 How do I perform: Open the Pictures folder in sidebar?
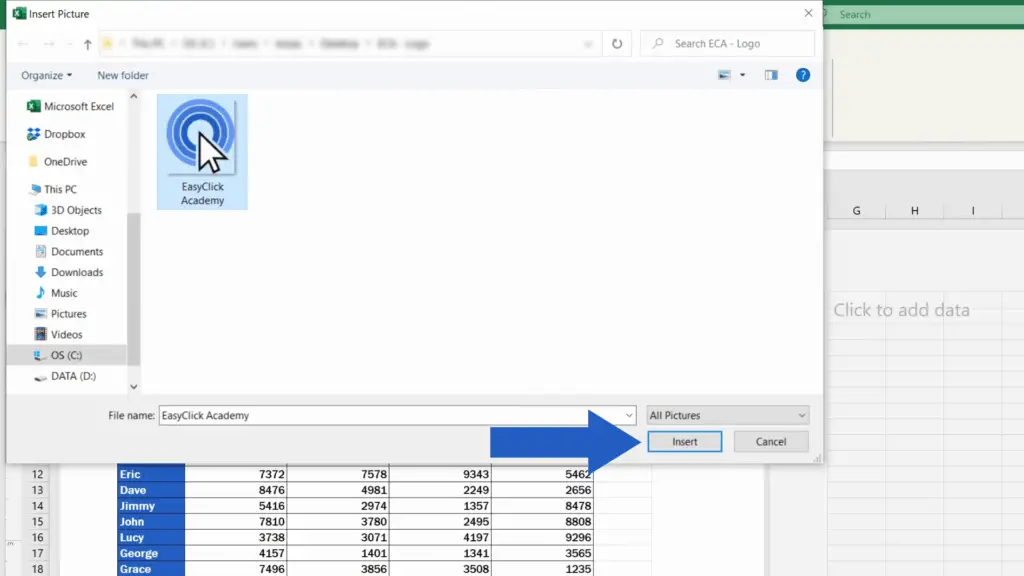(60, 314)
